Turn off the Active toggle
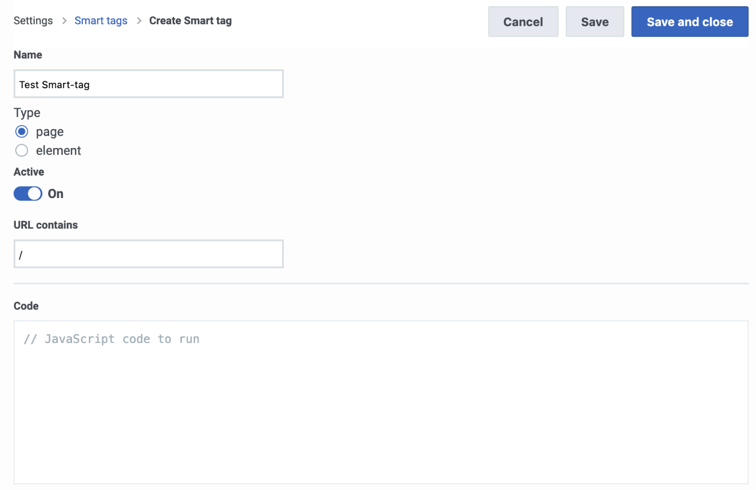Image resolution: width=756 pixels, height=490 pixels. pyautogui.click(x=28, y=193)
